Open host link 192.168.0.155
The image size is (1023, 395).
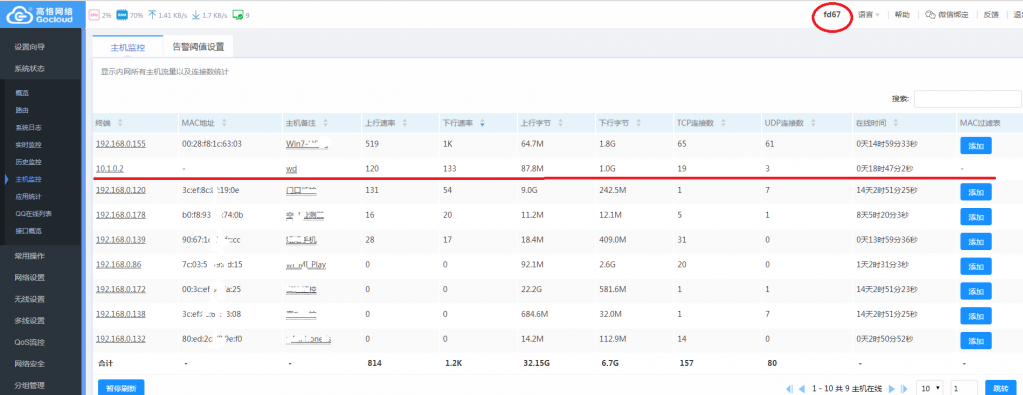pos(121,144)
